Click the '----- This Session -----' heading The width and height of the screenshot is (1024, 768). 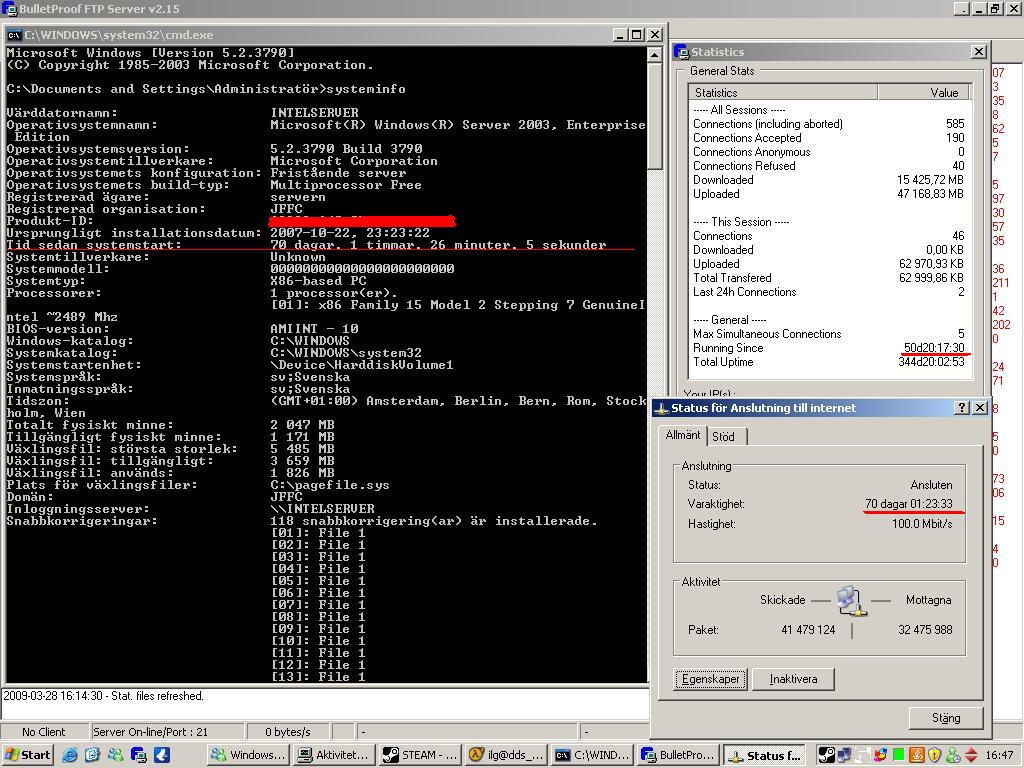741,222
